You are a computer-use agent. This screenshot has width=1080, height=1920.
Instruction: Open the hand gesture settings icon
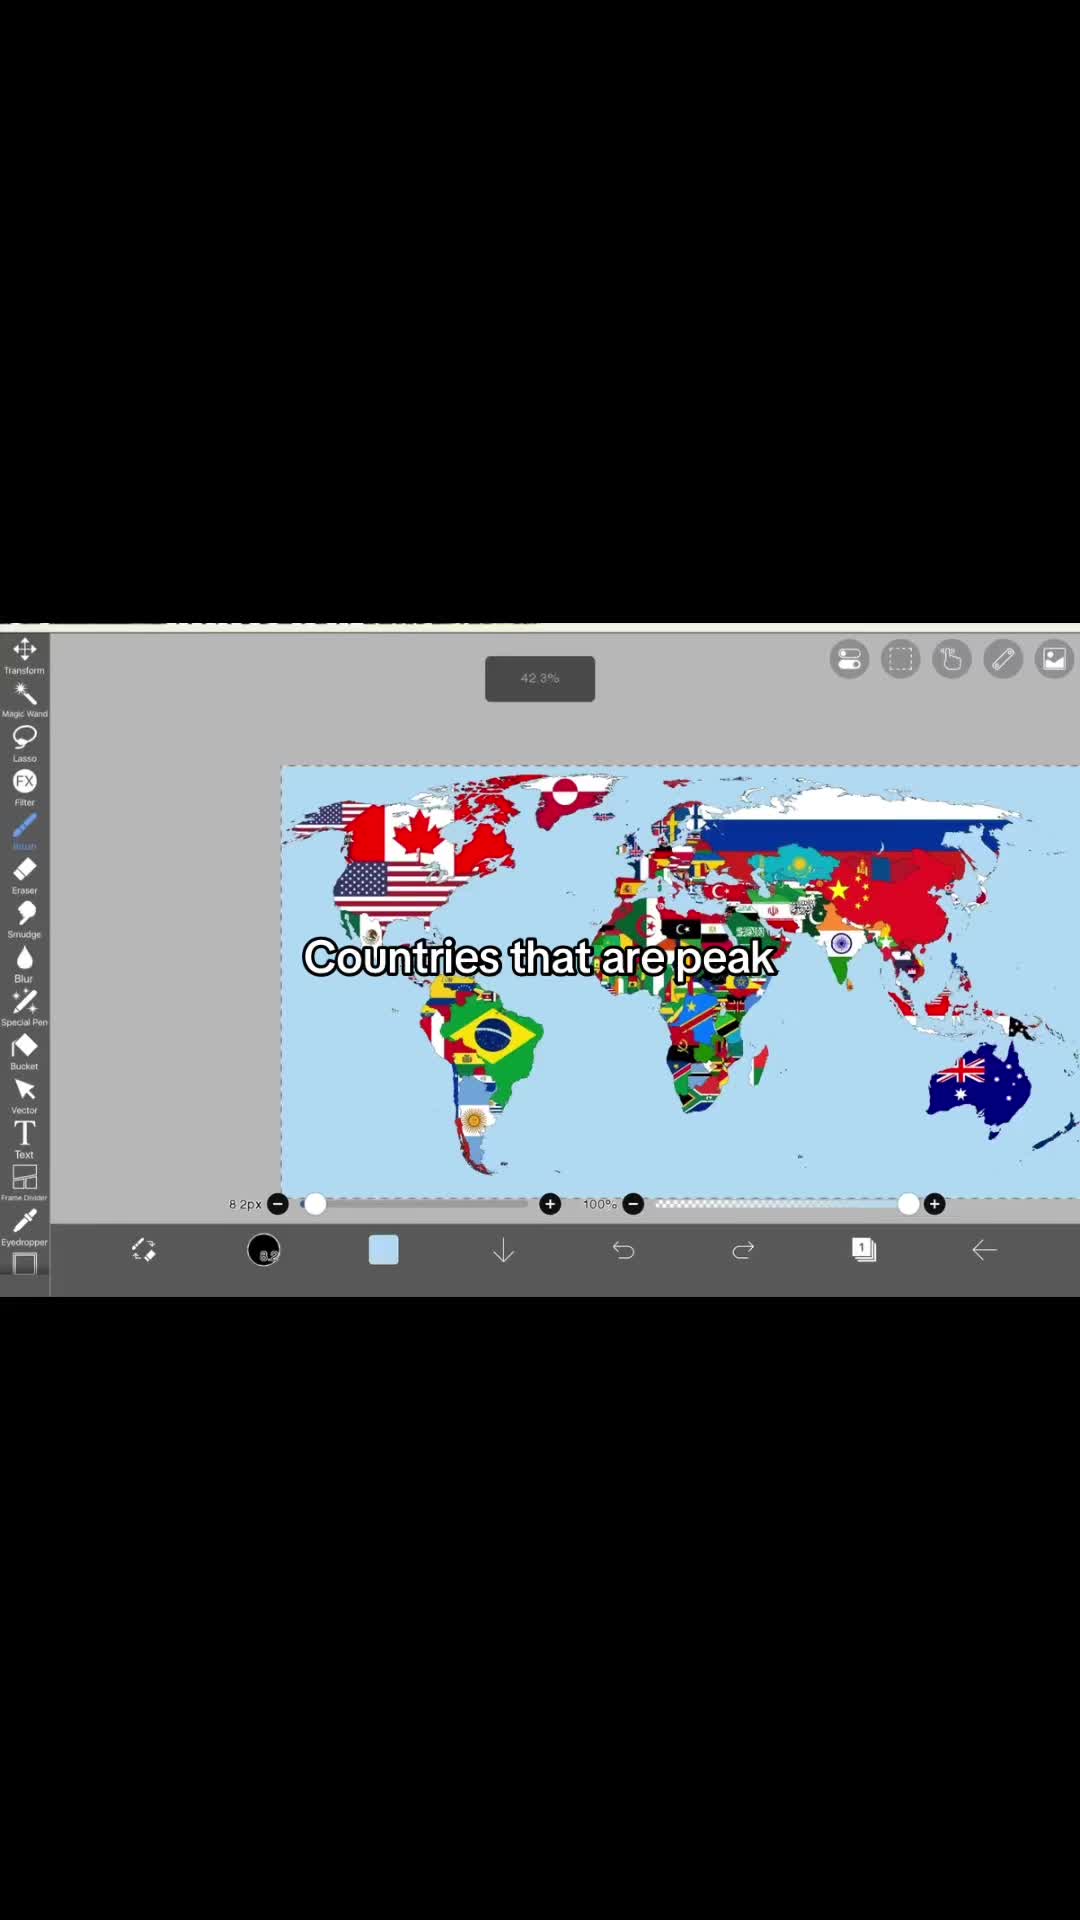pyautogui.click(x=951, y=659)
